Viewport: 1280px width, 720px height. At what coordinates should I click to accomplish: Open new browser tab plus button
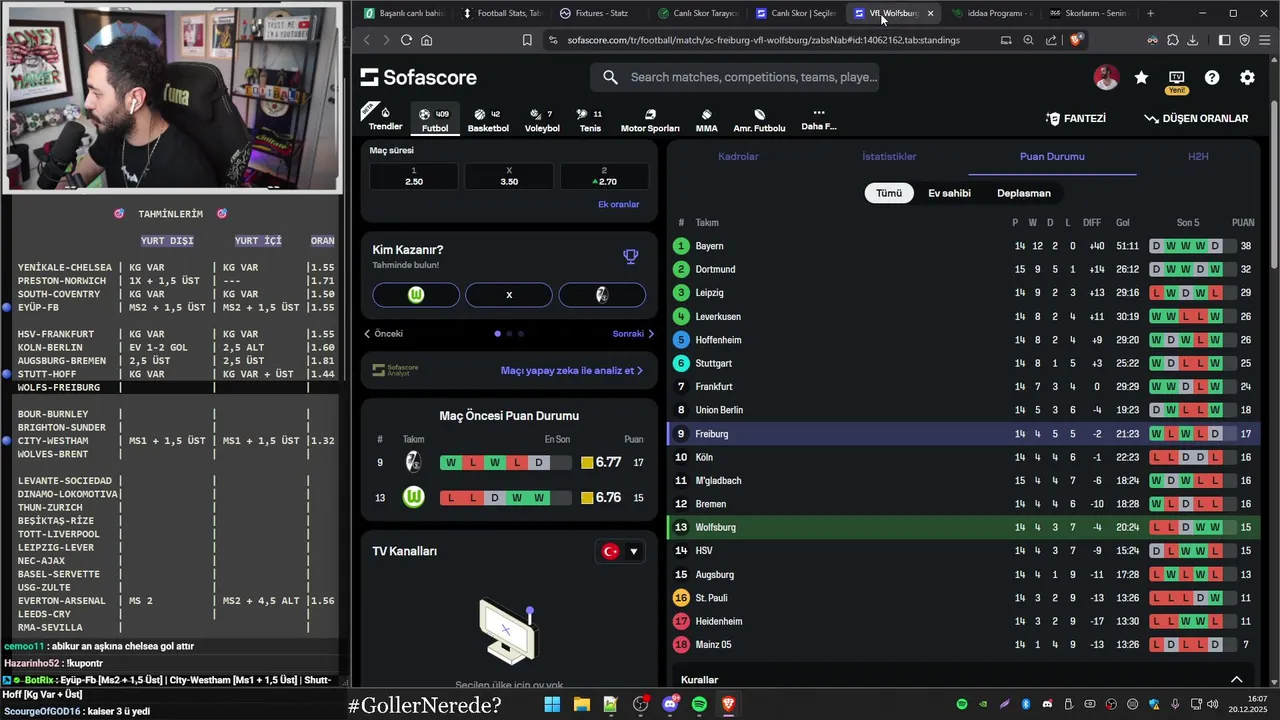1150,13
